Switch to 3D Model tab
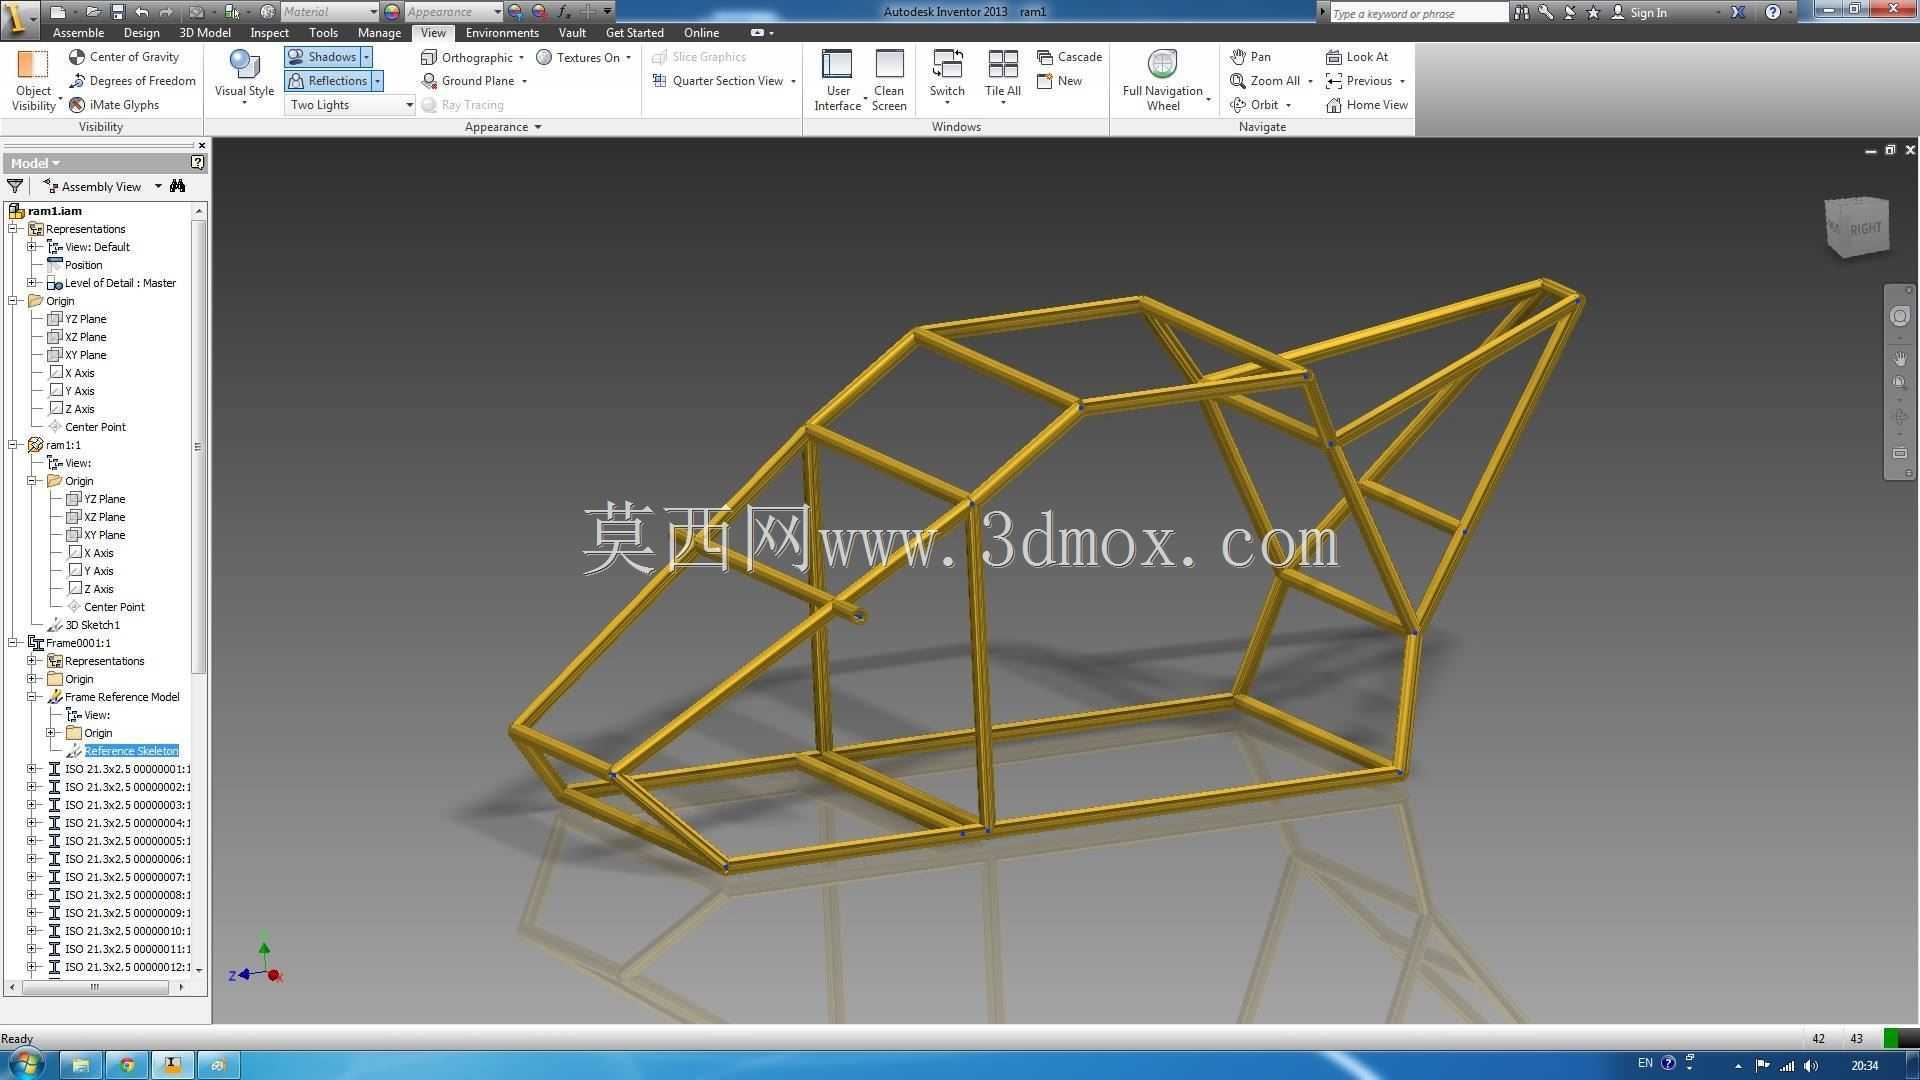This screenshot has width=1920, height=1080. [x=205, y=33]
